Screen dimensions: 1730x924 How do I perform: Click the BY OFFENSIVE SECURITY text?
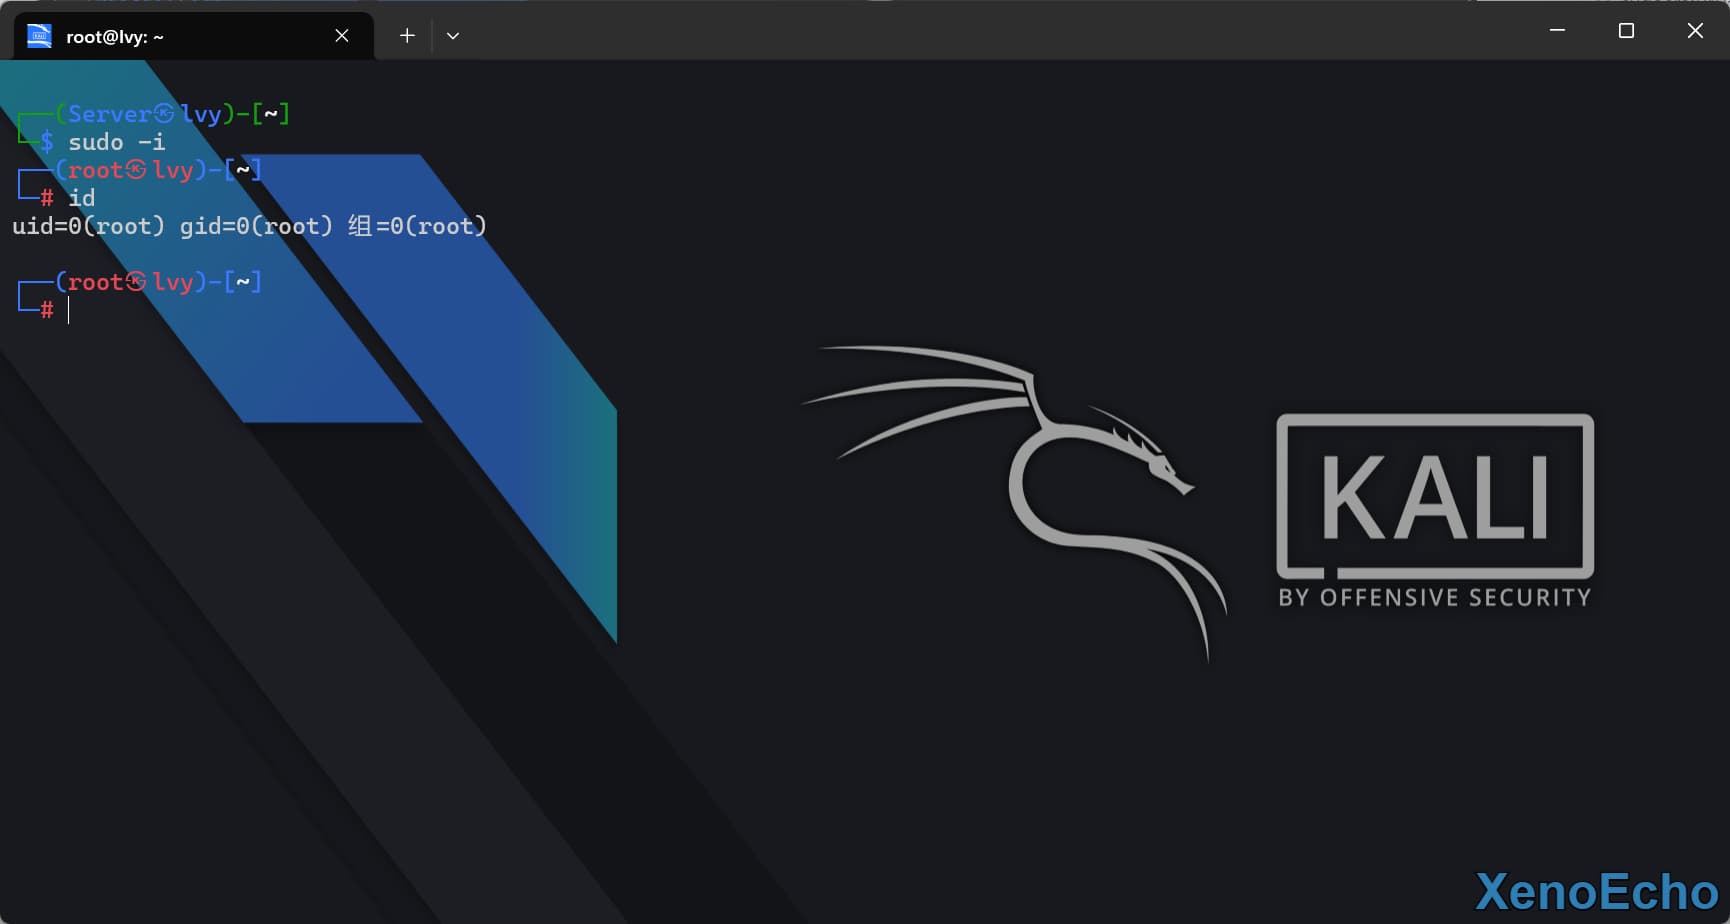[x=1435, y=598]
